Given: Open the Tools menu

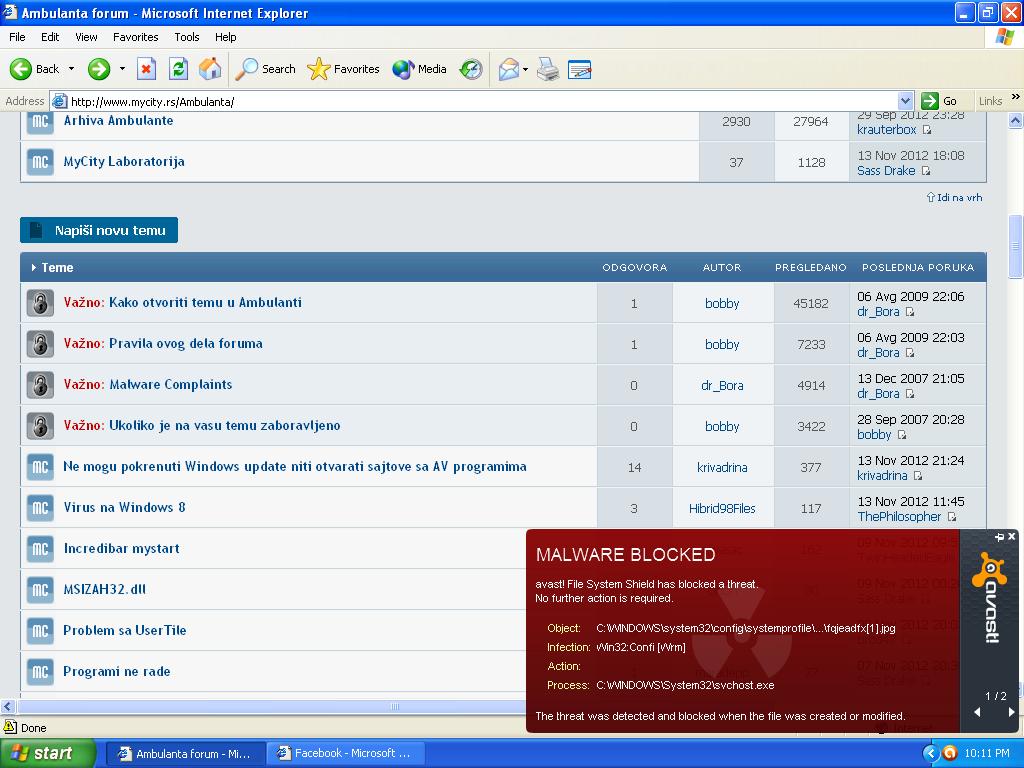Looking at the screenshot, I should [187, 37].
